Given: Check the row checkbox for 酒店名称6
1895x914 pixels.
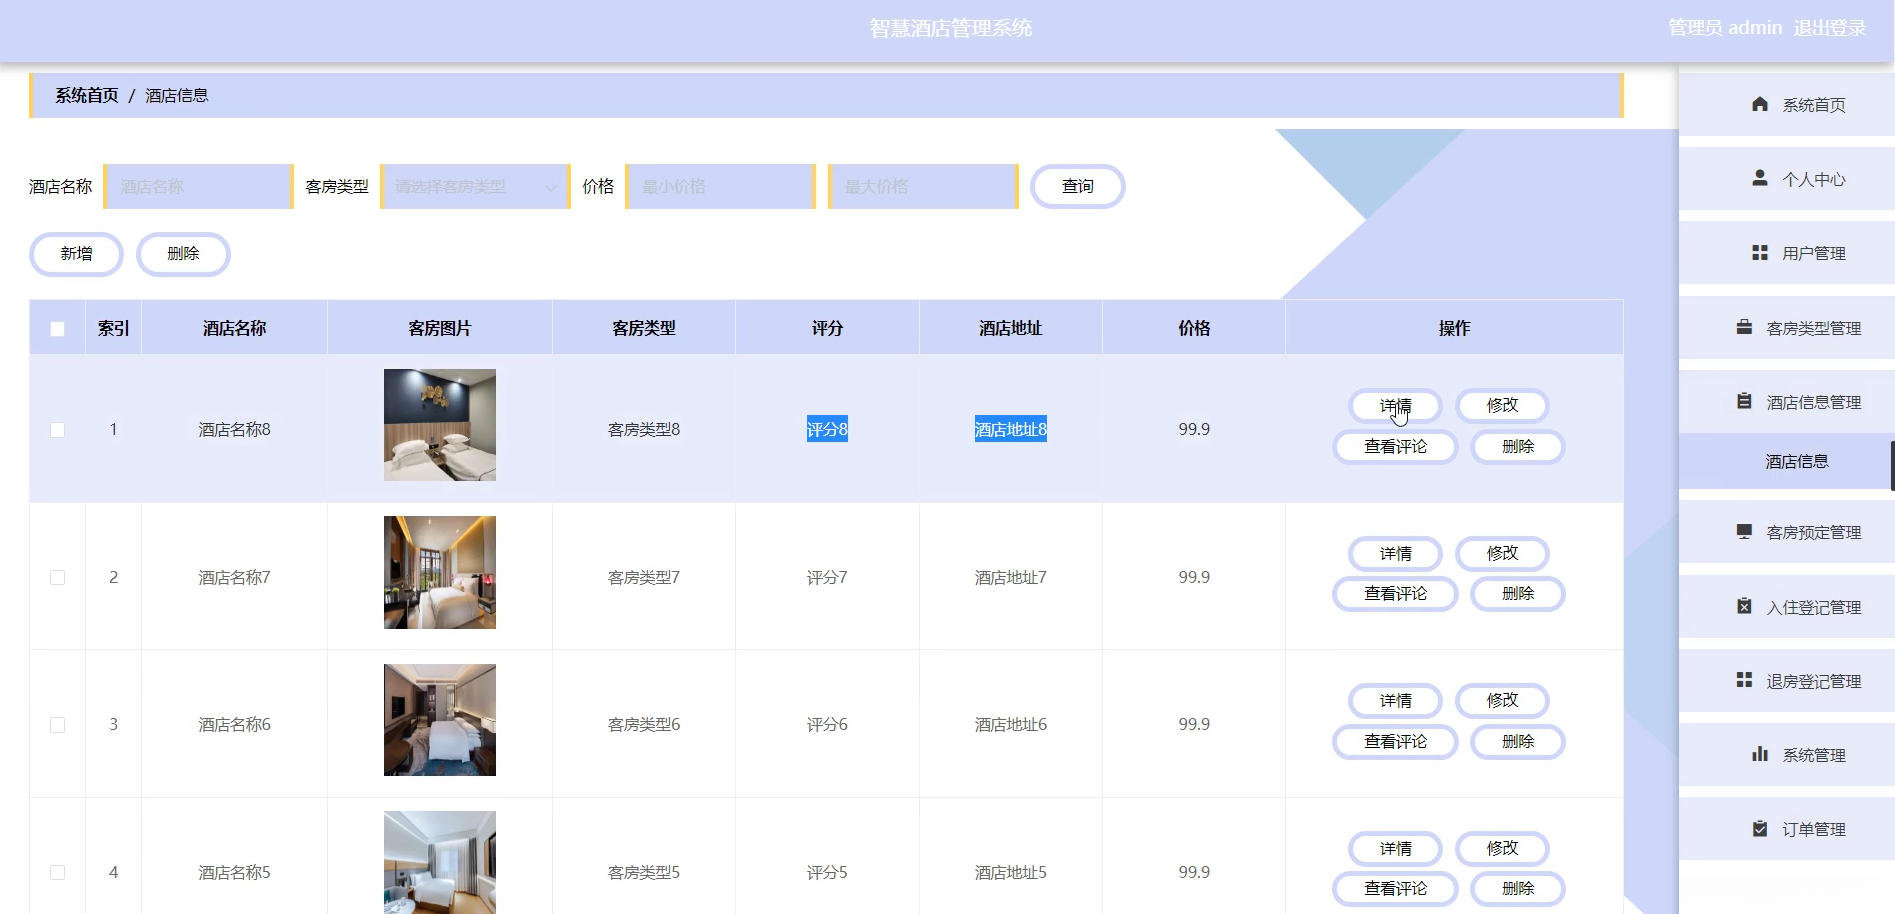Looking at the screenshot, I should 57,725.
